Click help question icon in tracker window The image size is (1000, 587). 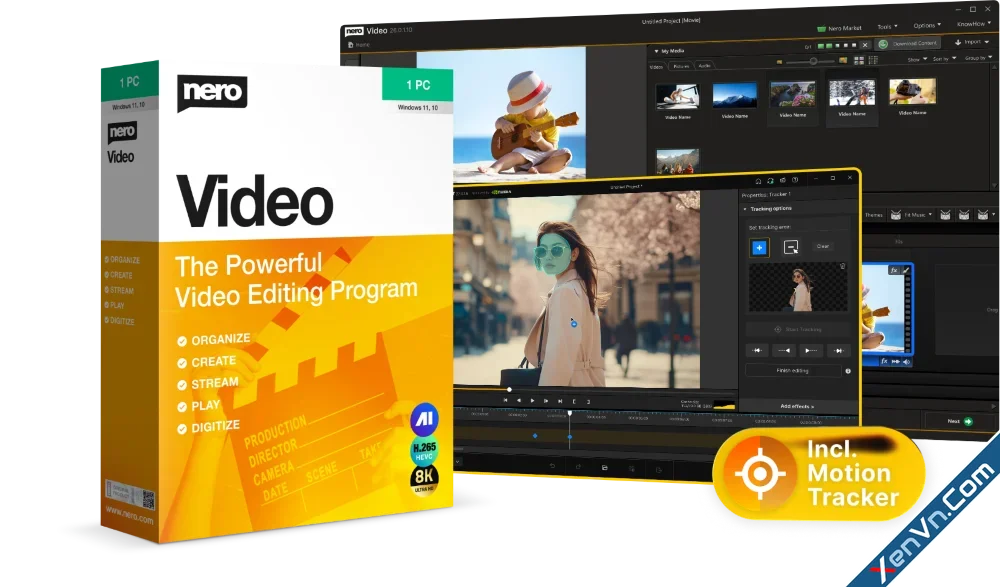pos(795,180)
